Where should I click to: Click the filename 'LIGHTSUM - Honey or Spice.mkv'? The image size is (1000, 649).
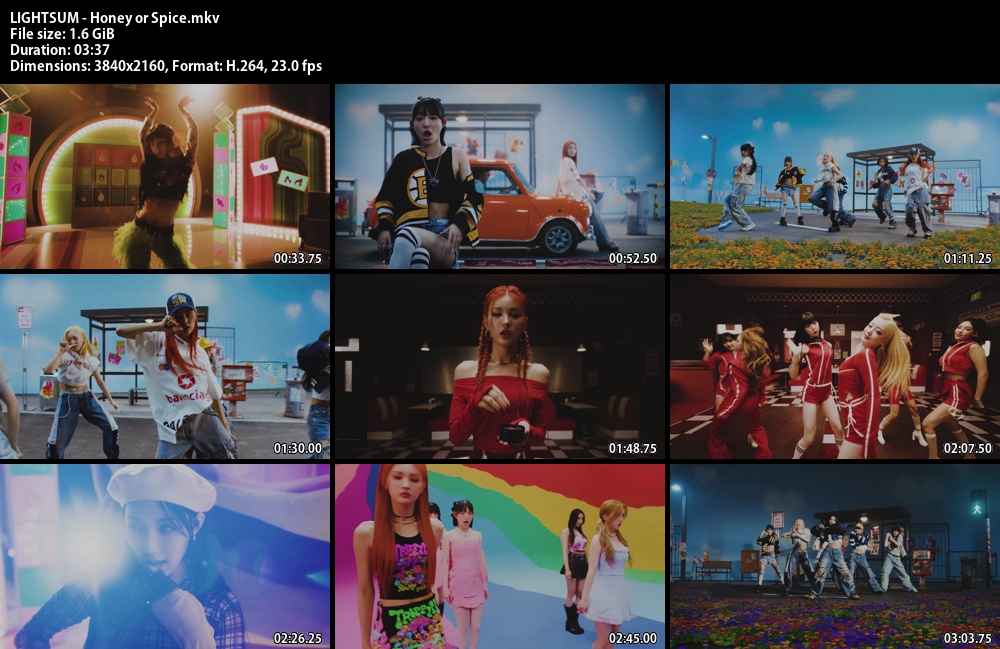pos(115,18)
